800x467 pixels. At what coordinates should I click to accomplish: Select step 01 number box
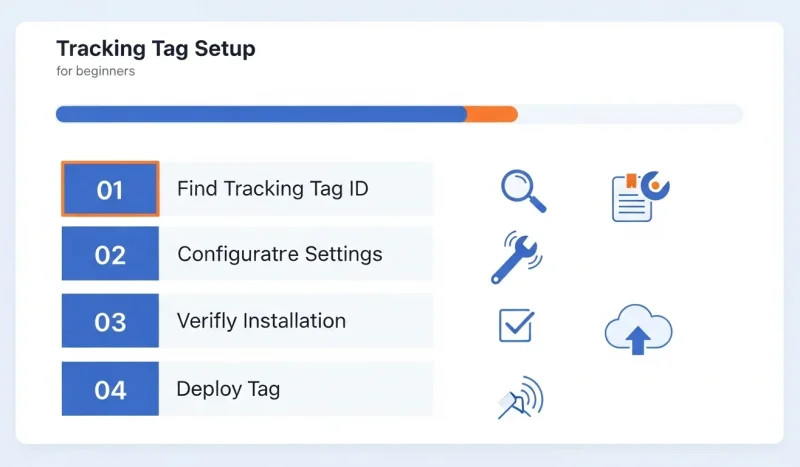[x=110, y=189]
